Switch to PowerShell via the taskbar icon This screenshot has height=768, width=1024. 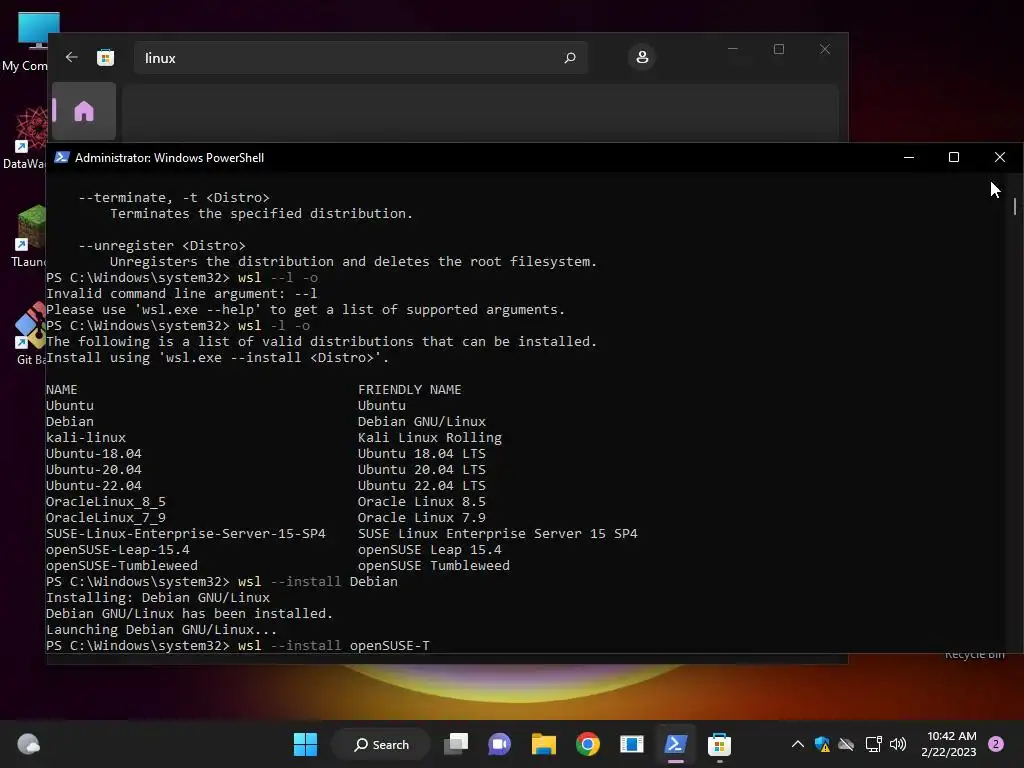coord(675,744)
